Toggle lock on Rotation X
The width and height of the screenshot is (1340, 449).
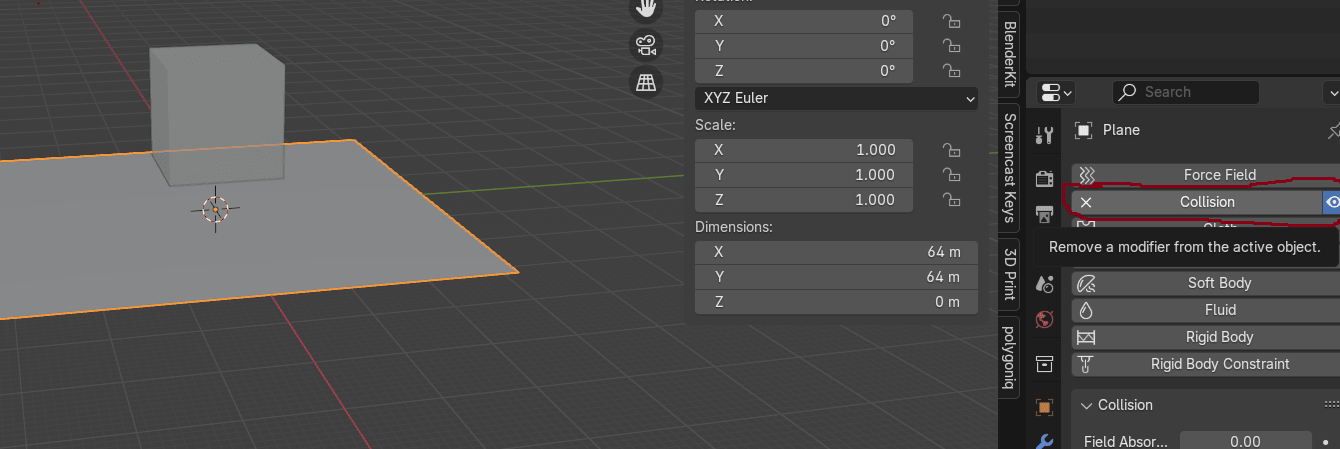(x=951, y=21)
